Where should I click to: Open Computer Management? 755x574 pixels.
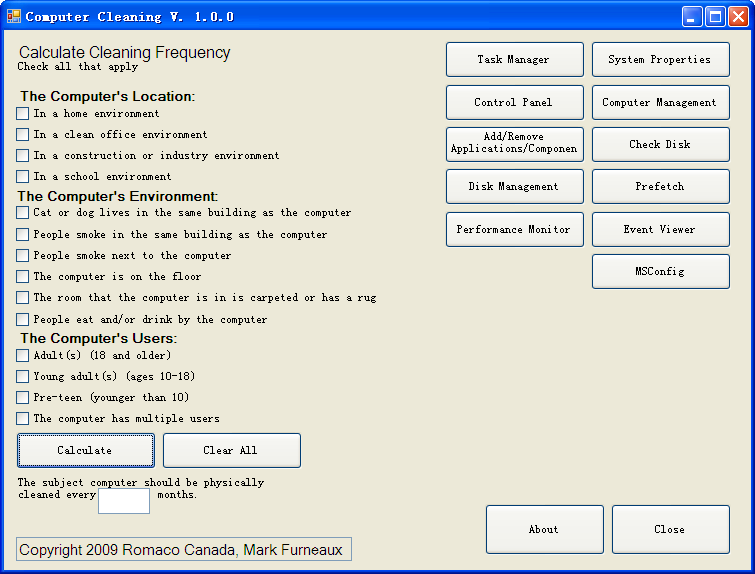(660, 102)
